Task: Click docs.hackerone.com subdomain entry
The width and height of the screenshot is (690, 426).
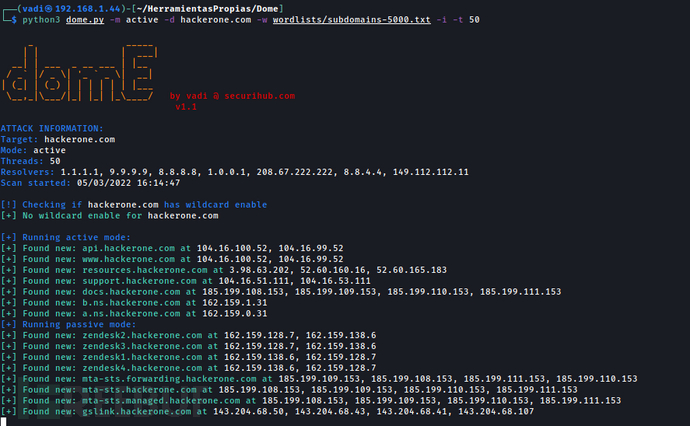Action: click(x=131, y=292)
